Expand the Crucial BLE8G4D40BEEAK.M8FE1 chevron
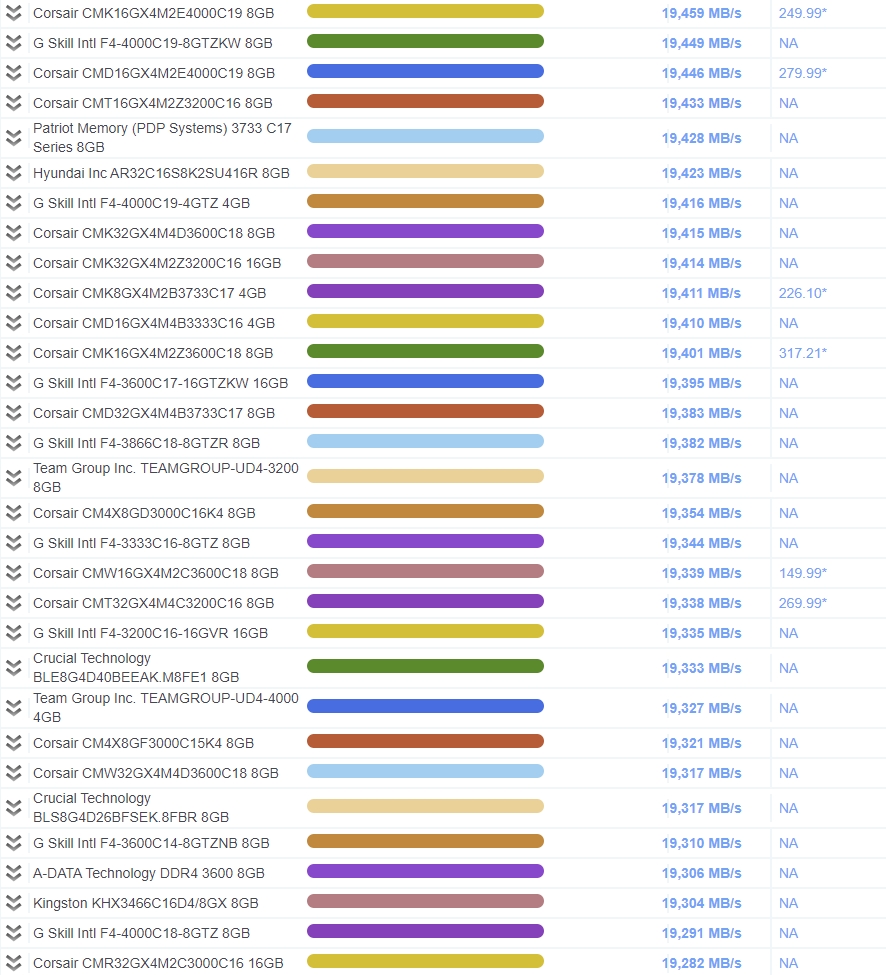 14,668
